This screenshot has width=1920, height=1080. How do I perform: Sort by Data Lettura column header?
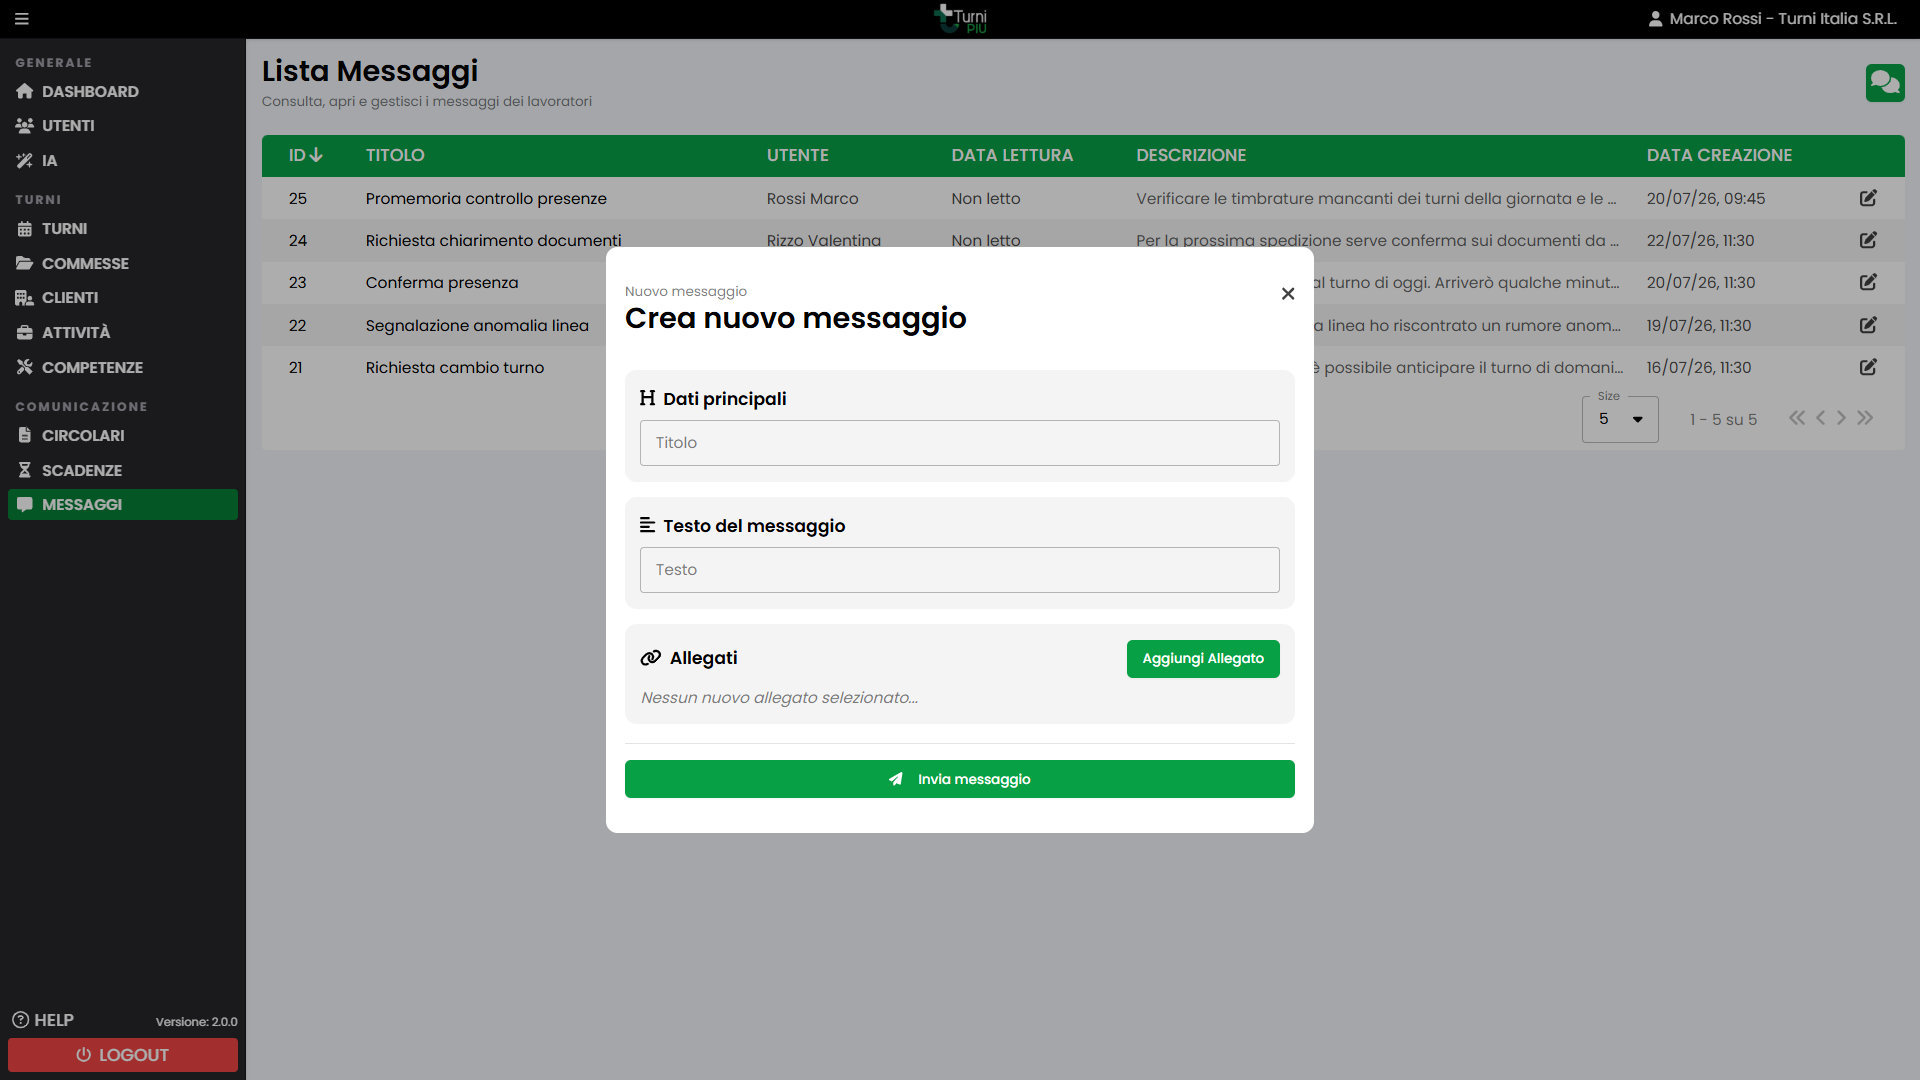point(1012,155)
